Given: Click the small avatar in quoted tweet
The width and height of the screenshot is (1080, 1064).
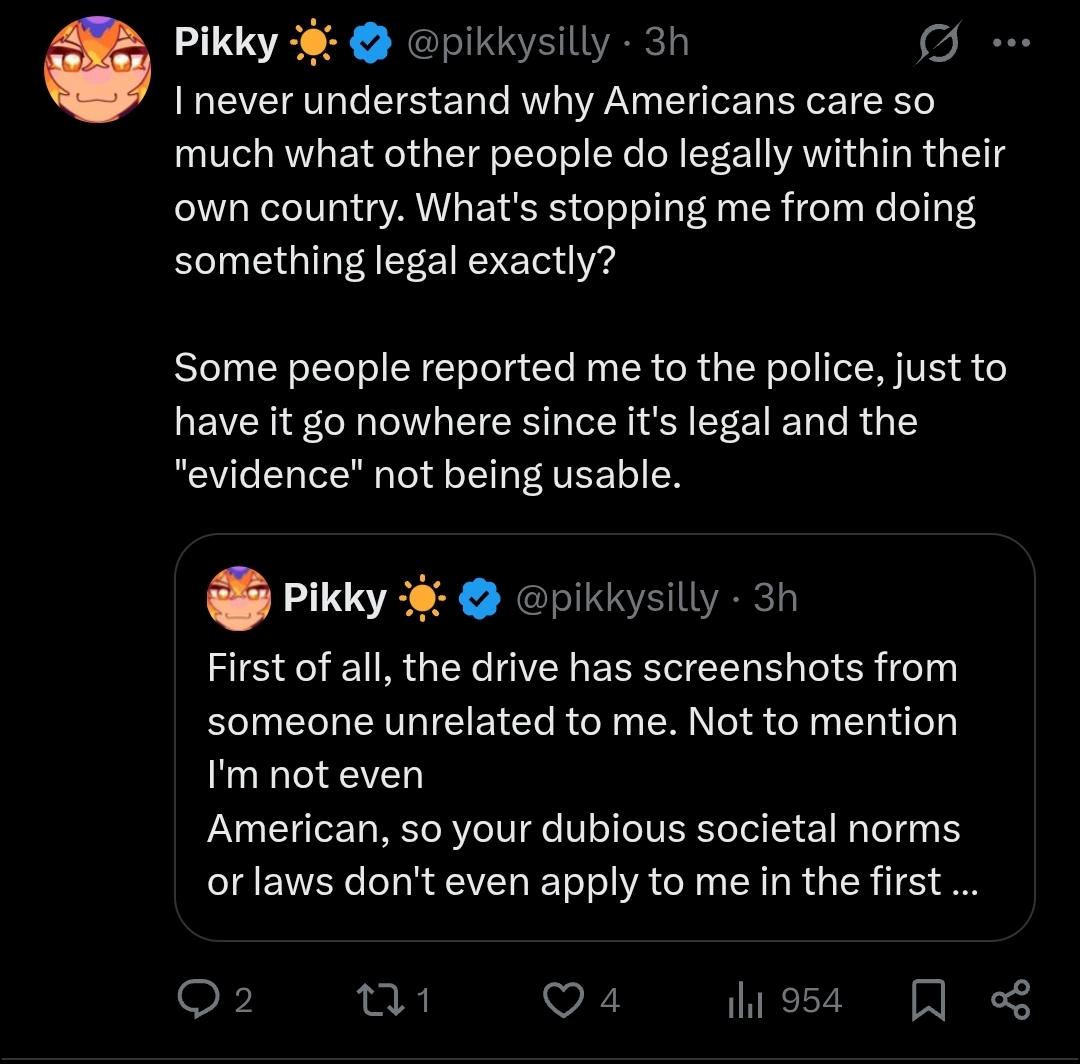Looking at the screenshot, I should point(238,598).
